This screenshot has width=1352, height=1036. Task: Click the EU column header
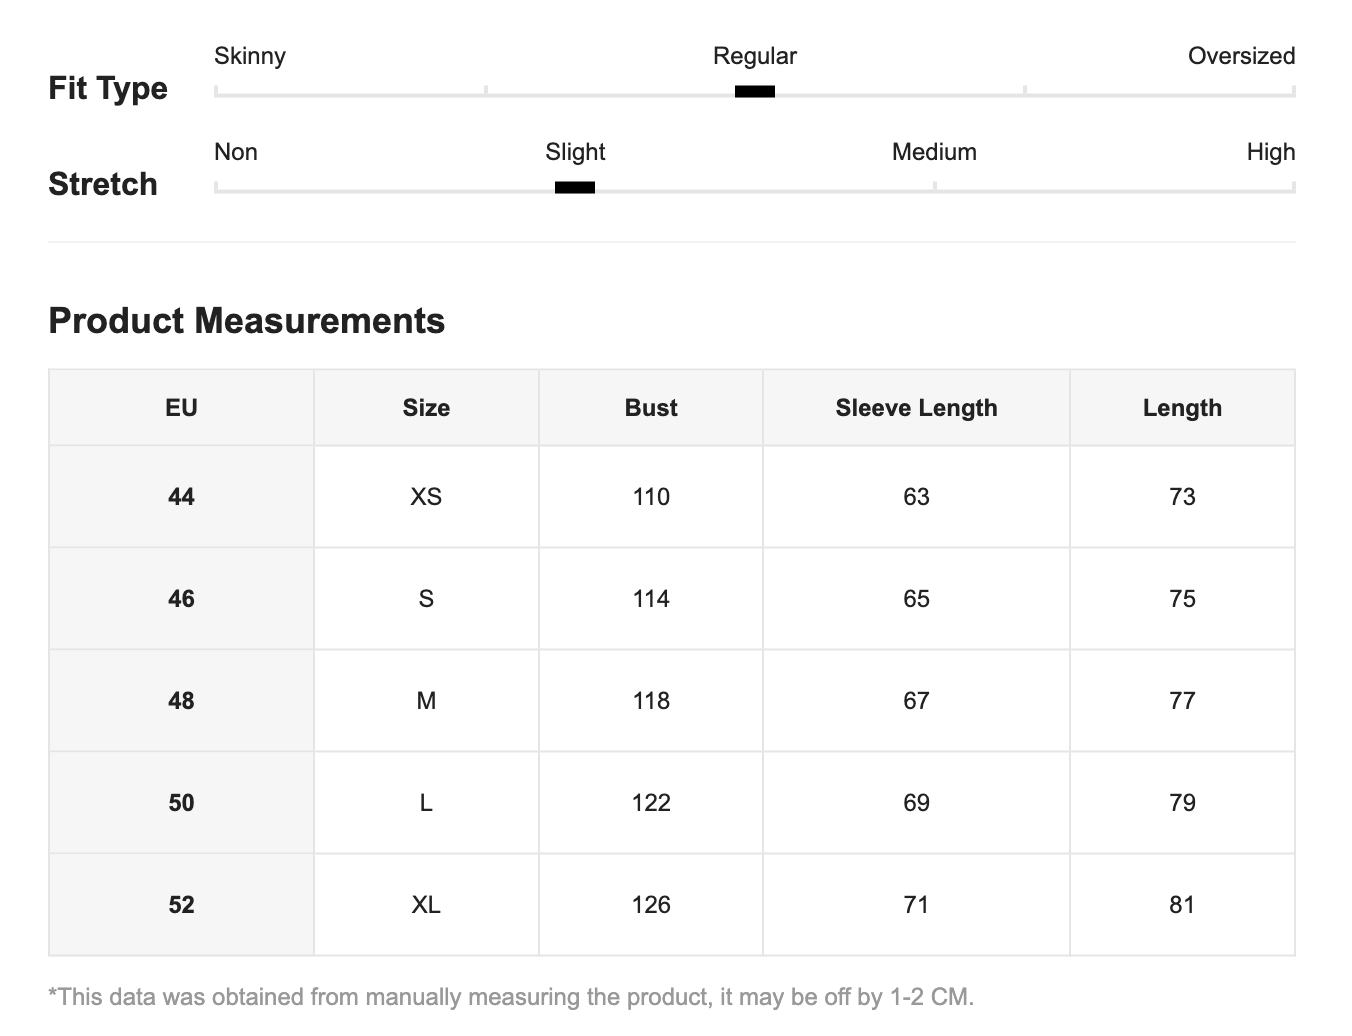[x=181, y=408]
